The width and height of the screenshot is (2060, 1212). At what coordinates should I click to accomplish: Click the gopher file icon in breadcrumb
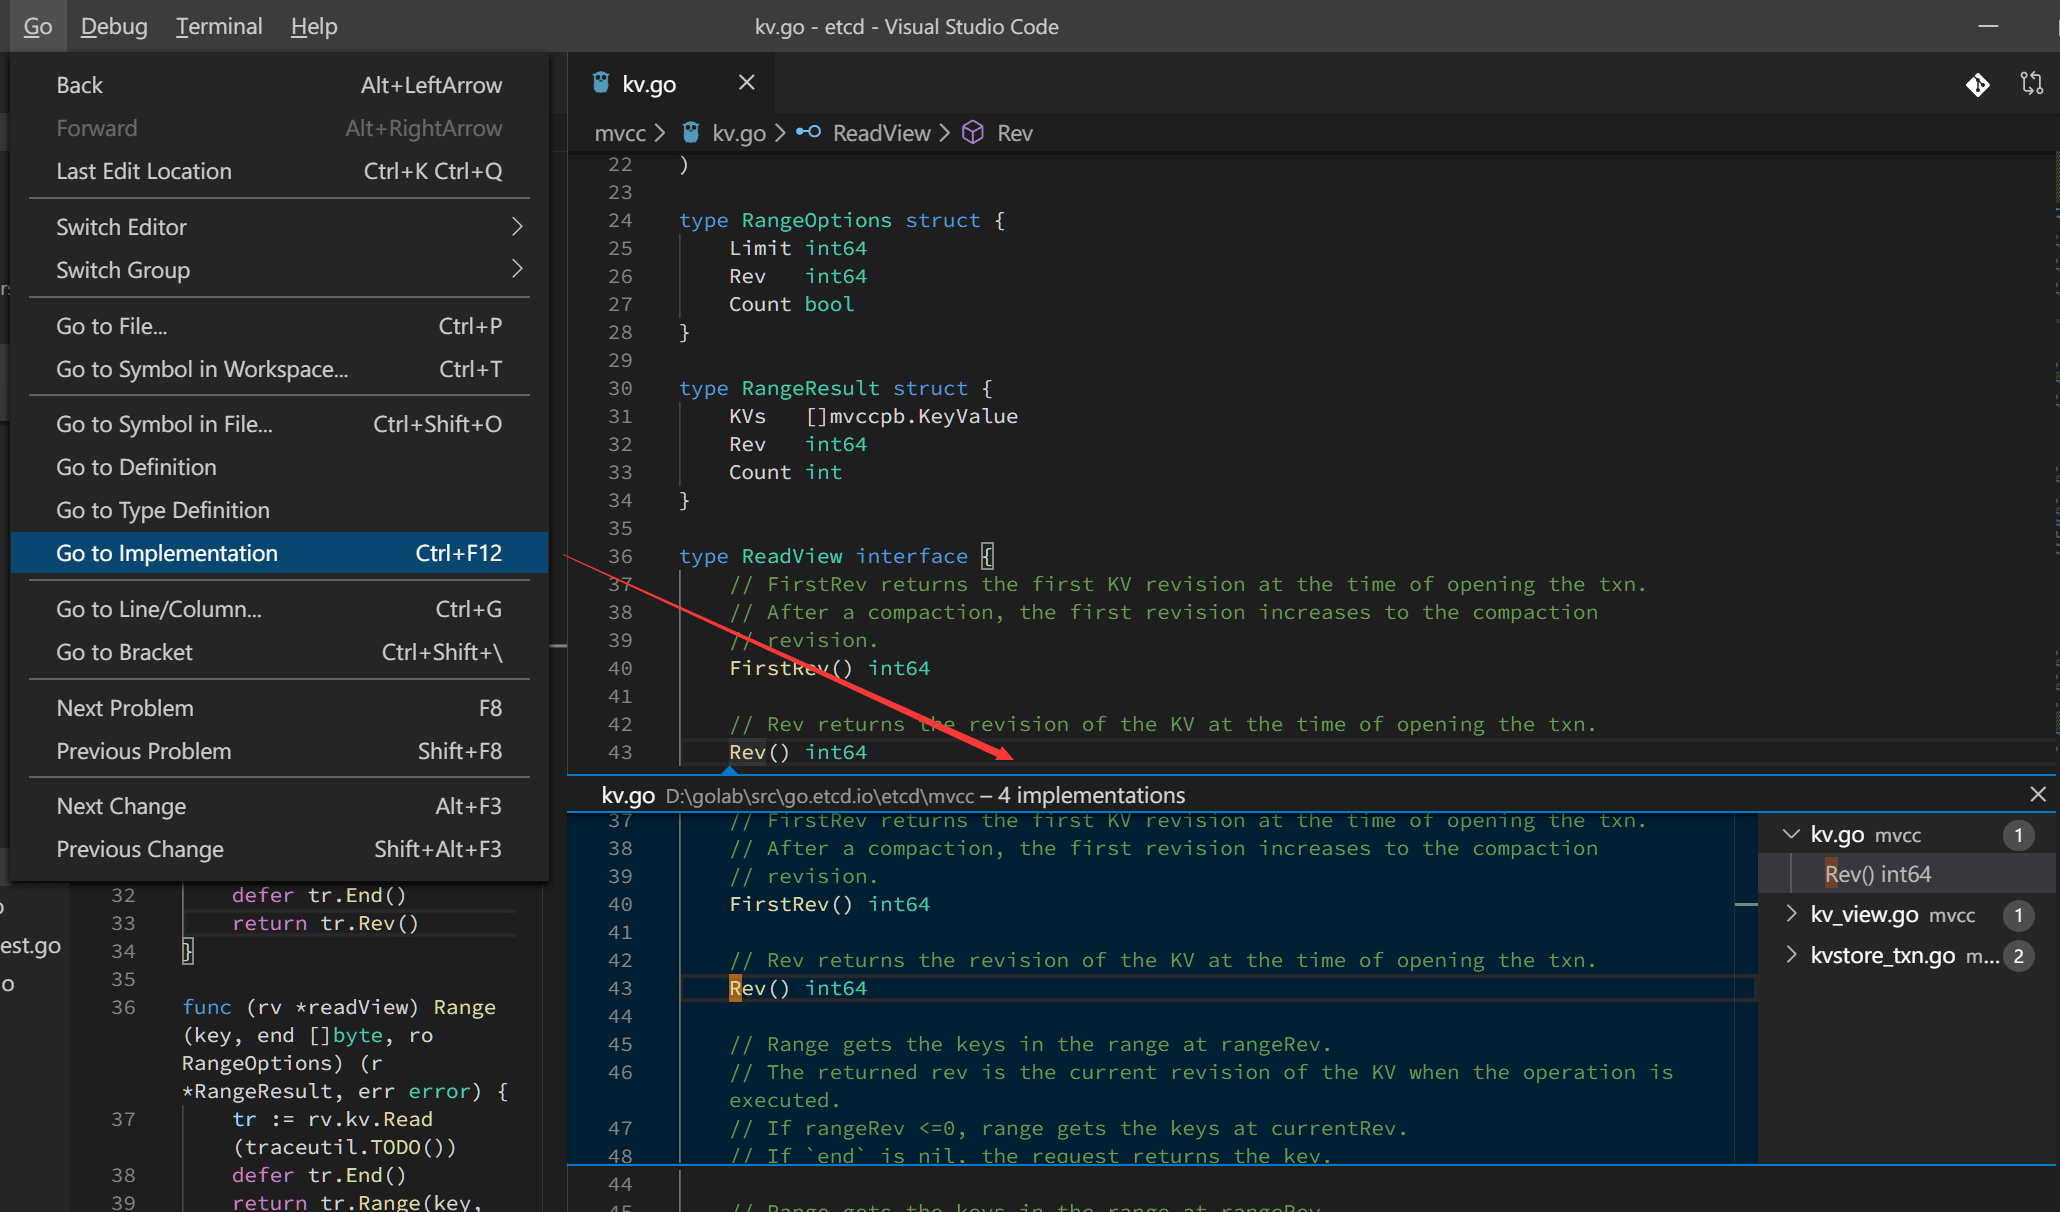[691, 133]
